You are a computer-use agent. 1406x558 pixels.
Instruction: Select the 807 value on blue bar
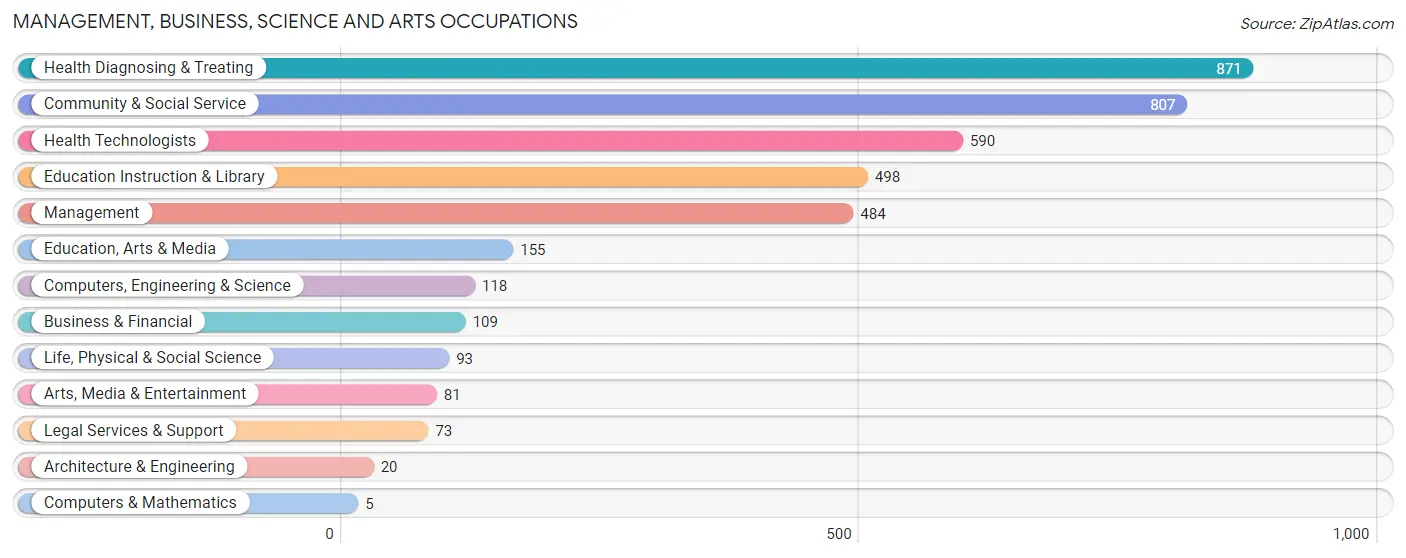[1162, 105]
